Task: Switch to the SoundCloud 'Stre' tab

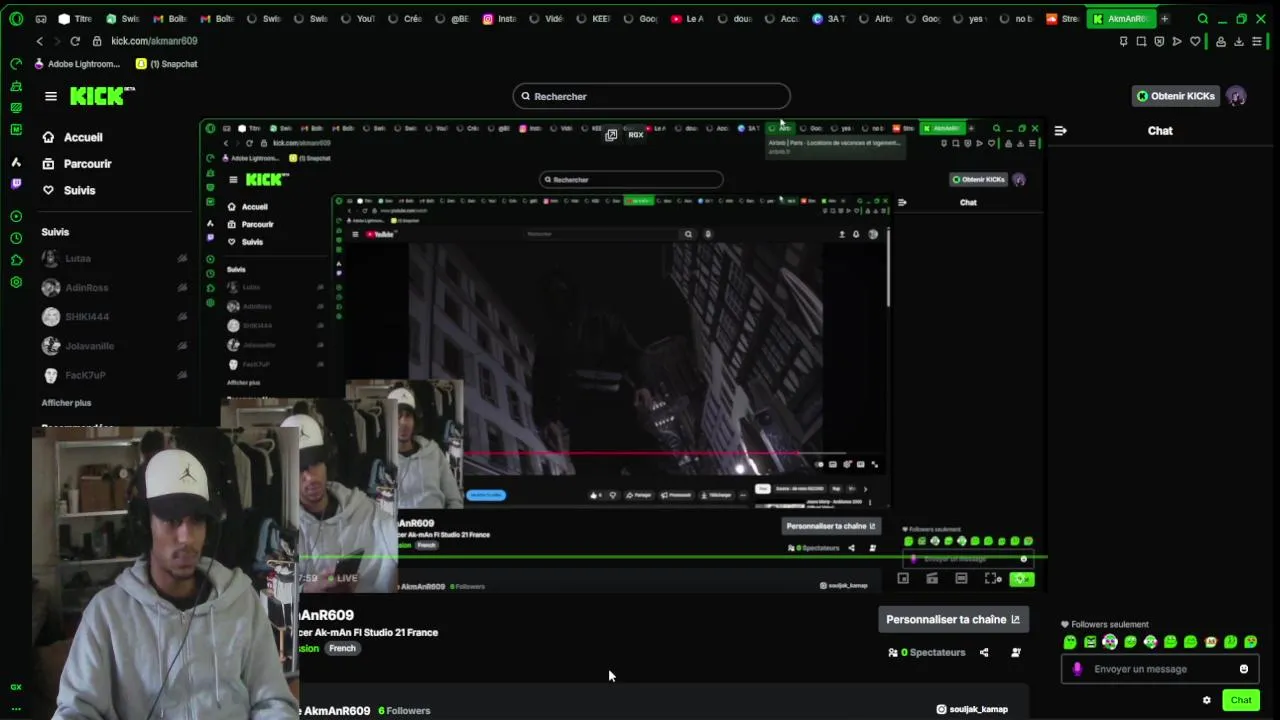Action: point(1063,18)
